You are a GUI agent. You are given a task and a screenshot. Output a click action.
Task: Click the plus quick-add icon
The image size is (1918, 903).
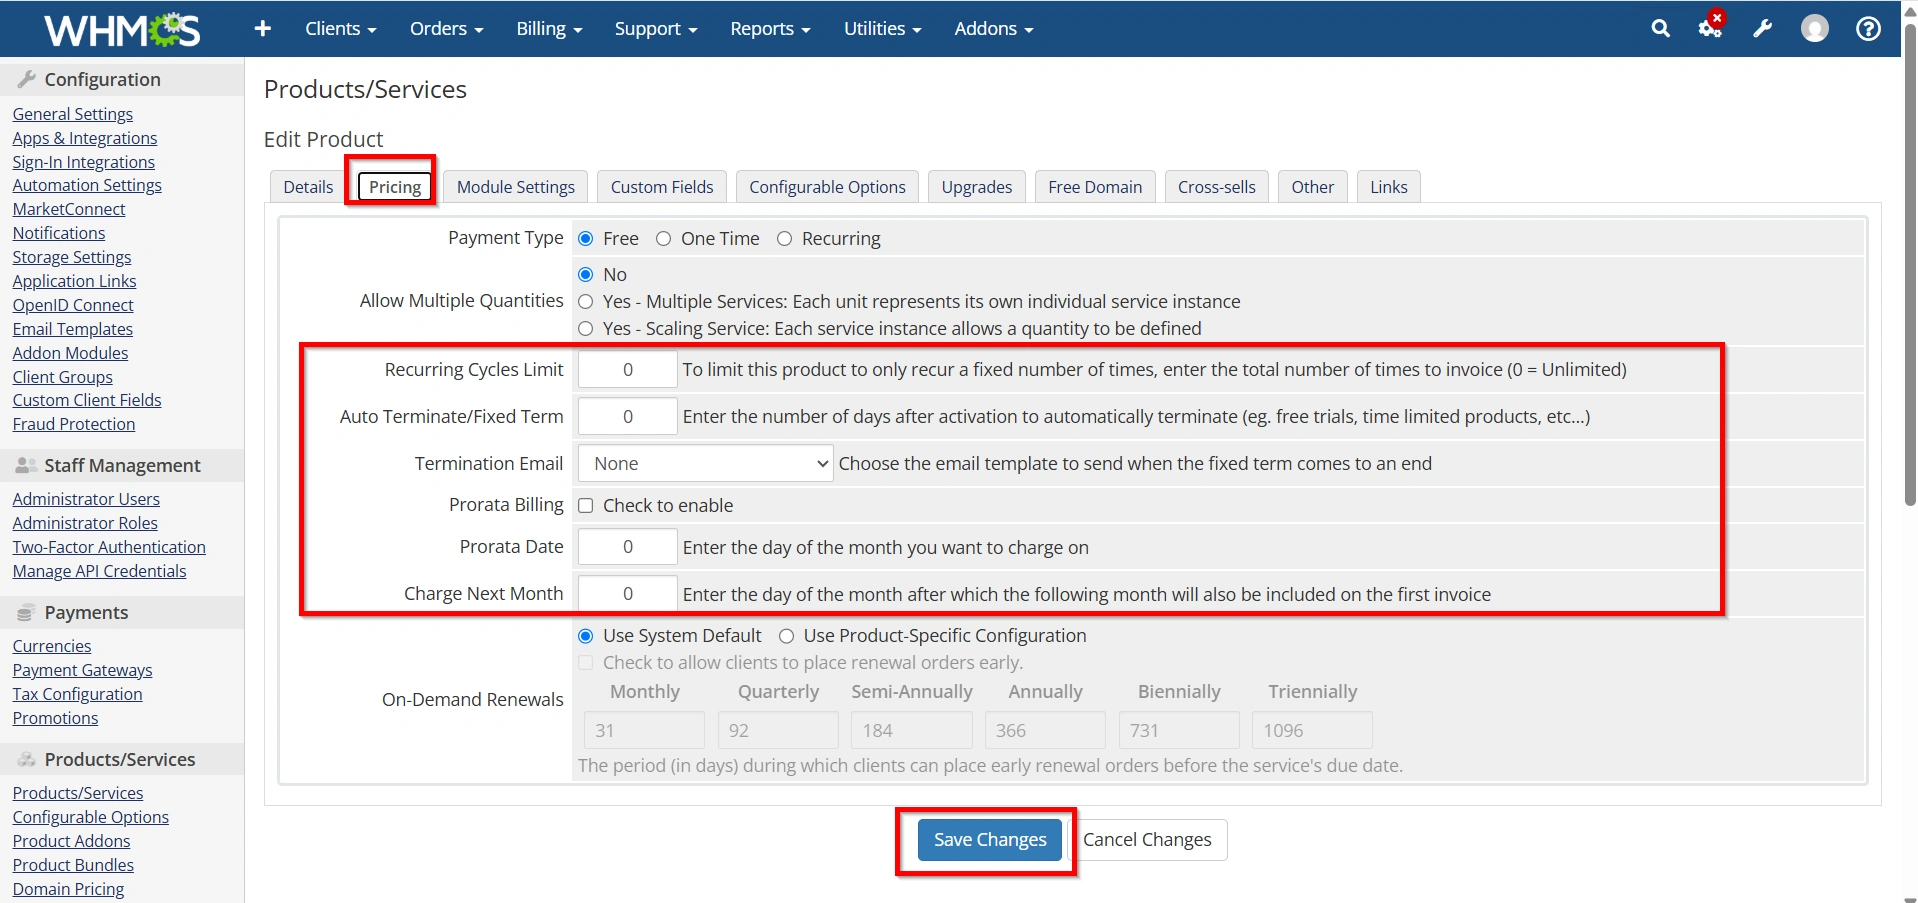tap(263, 29)
